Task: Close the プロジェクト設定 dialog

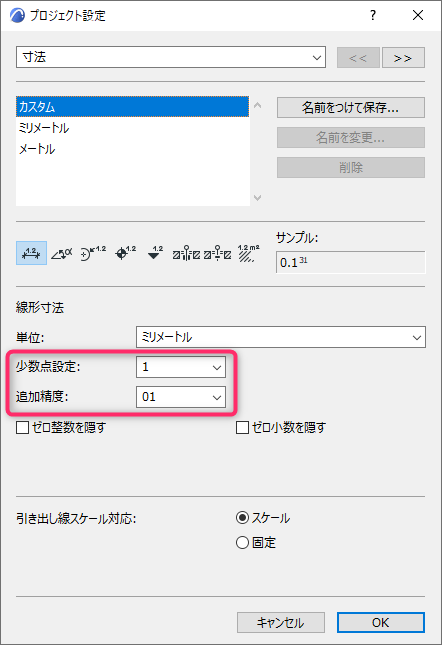Action: coord(418,16)
